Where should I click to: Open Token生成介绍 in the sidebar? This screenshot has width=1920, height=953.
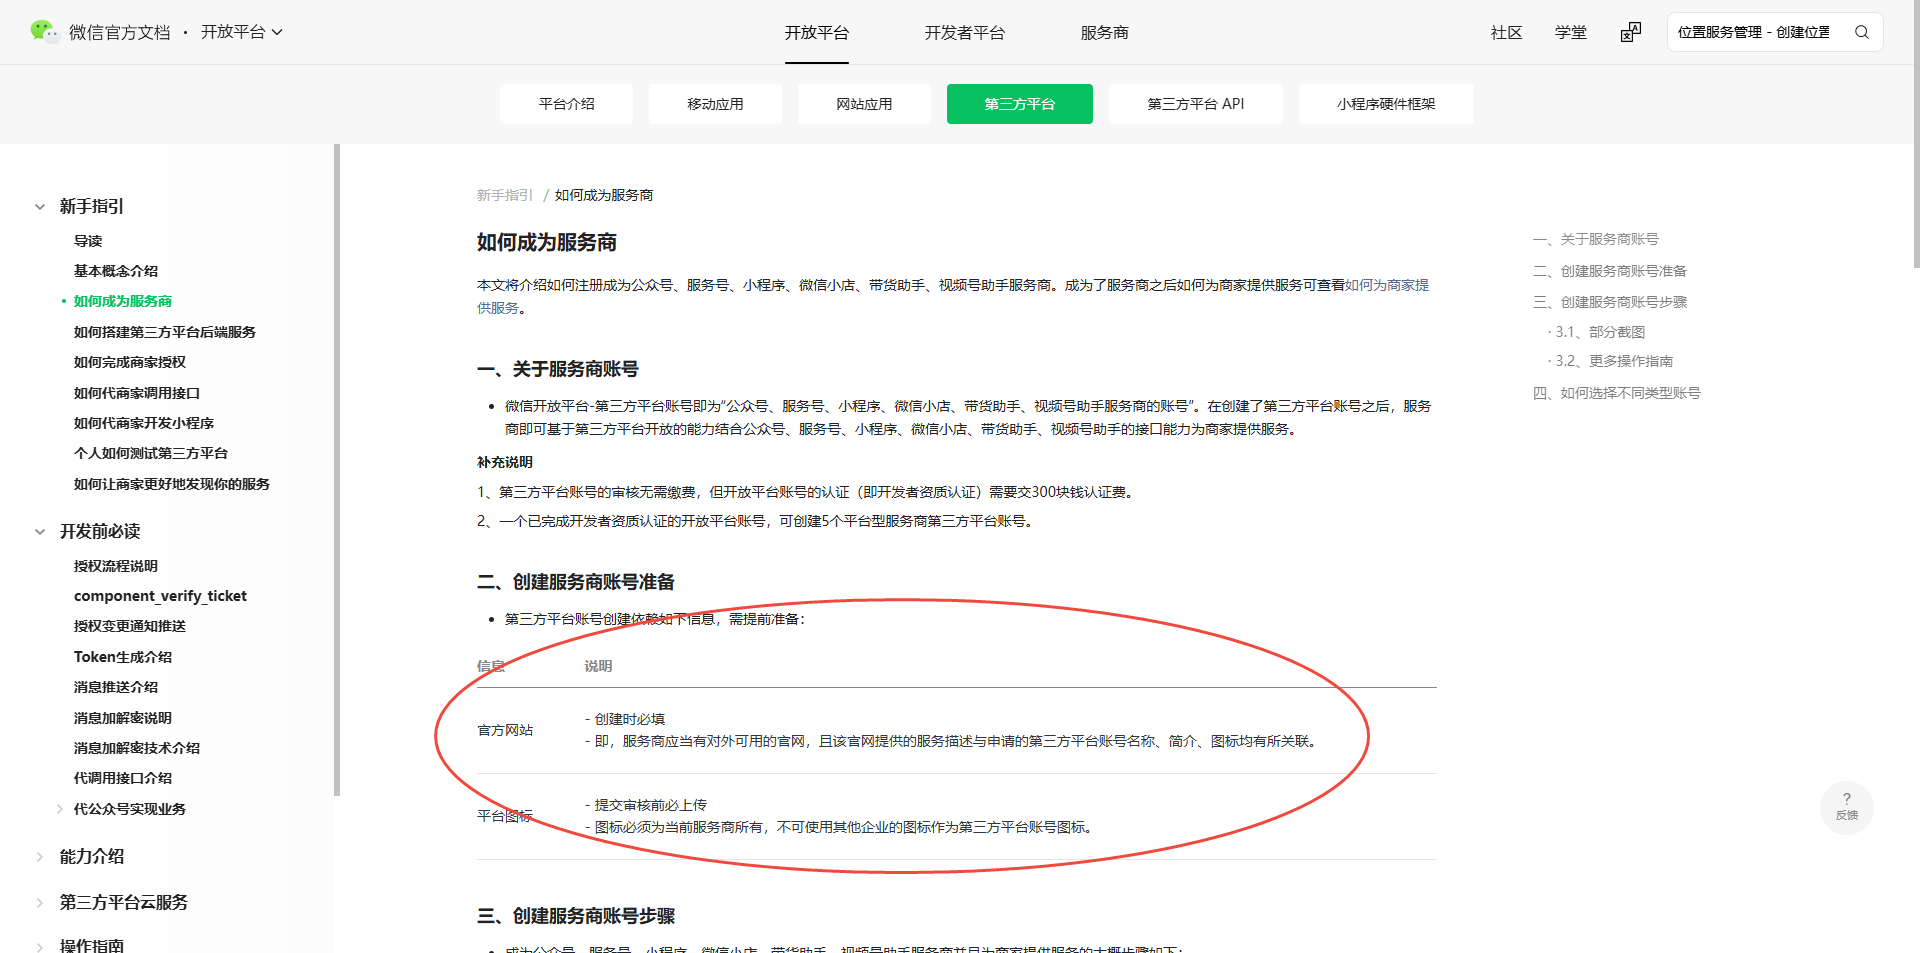(123, 657)
